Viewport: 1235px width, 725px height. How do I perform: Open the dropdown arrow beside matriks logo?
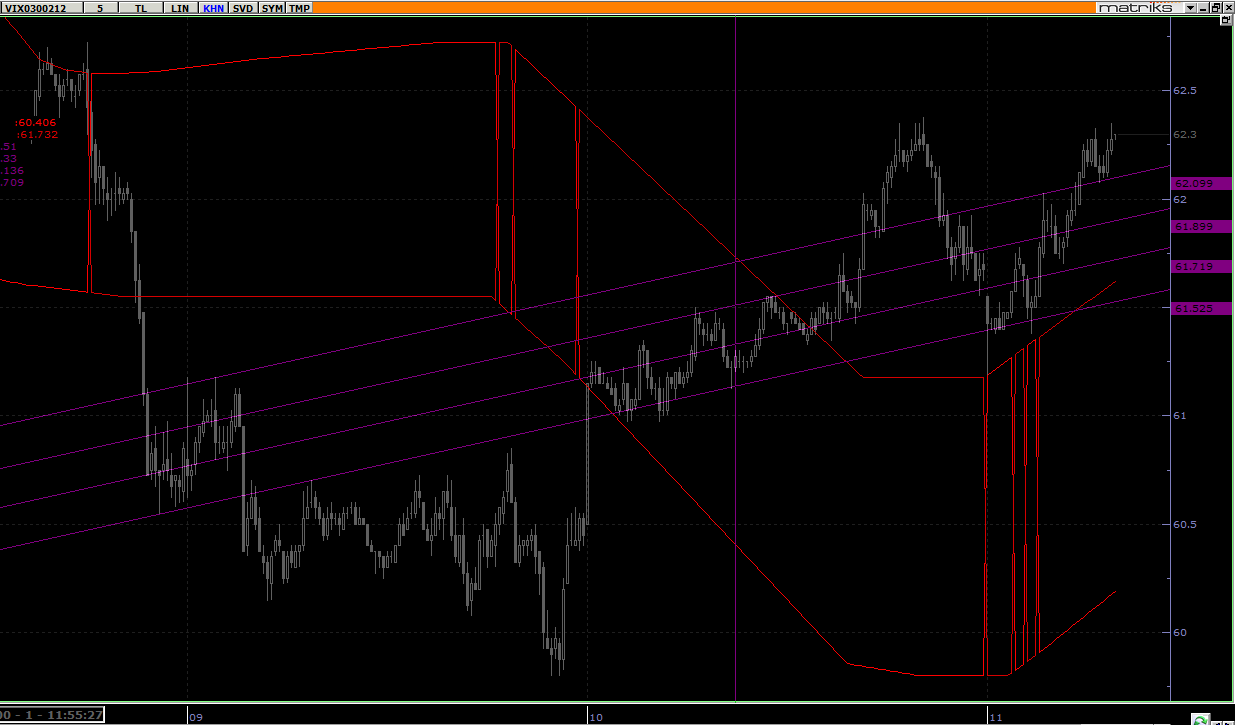(1190, 7)
